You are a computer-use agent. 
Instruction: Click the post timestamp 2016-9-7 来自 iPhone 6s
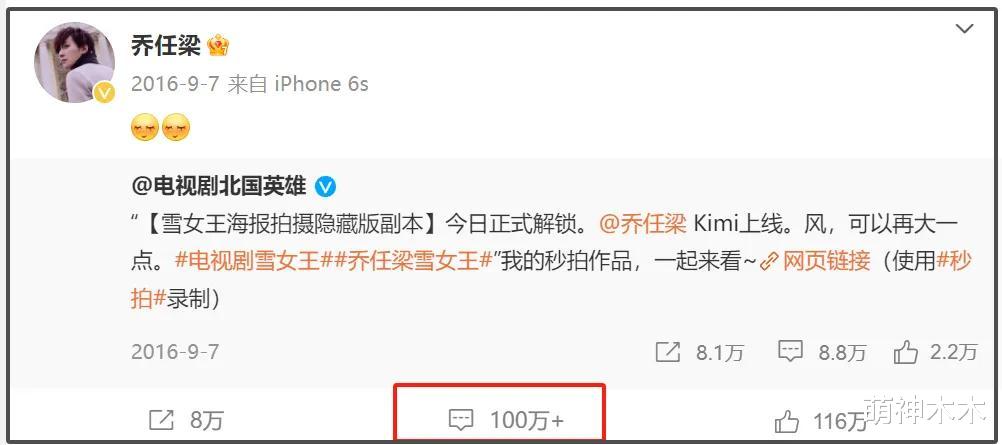(250, 84)
